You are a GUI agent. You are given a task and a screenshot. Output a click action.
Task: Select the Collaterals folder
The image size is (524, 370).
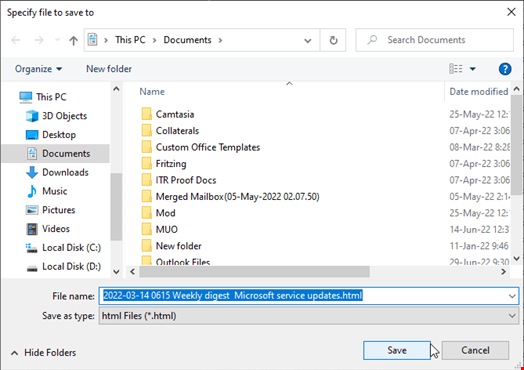pyautogui.click(x=177, y=131)
